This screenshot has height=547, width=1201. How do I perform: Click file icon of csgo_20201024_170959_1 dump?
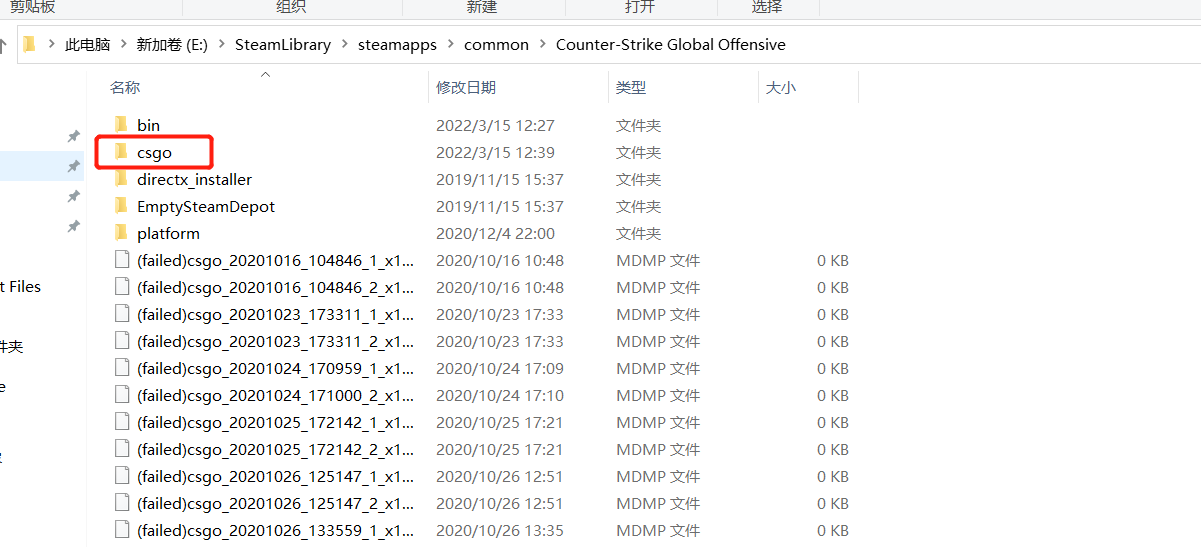point(122,368)
